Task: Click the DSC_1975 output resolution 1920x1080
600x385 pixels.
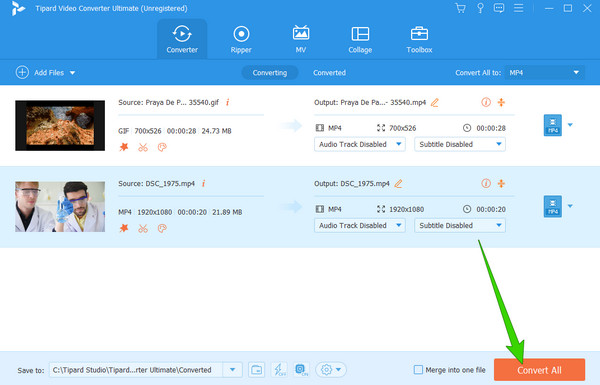Action: pos(406,209)
